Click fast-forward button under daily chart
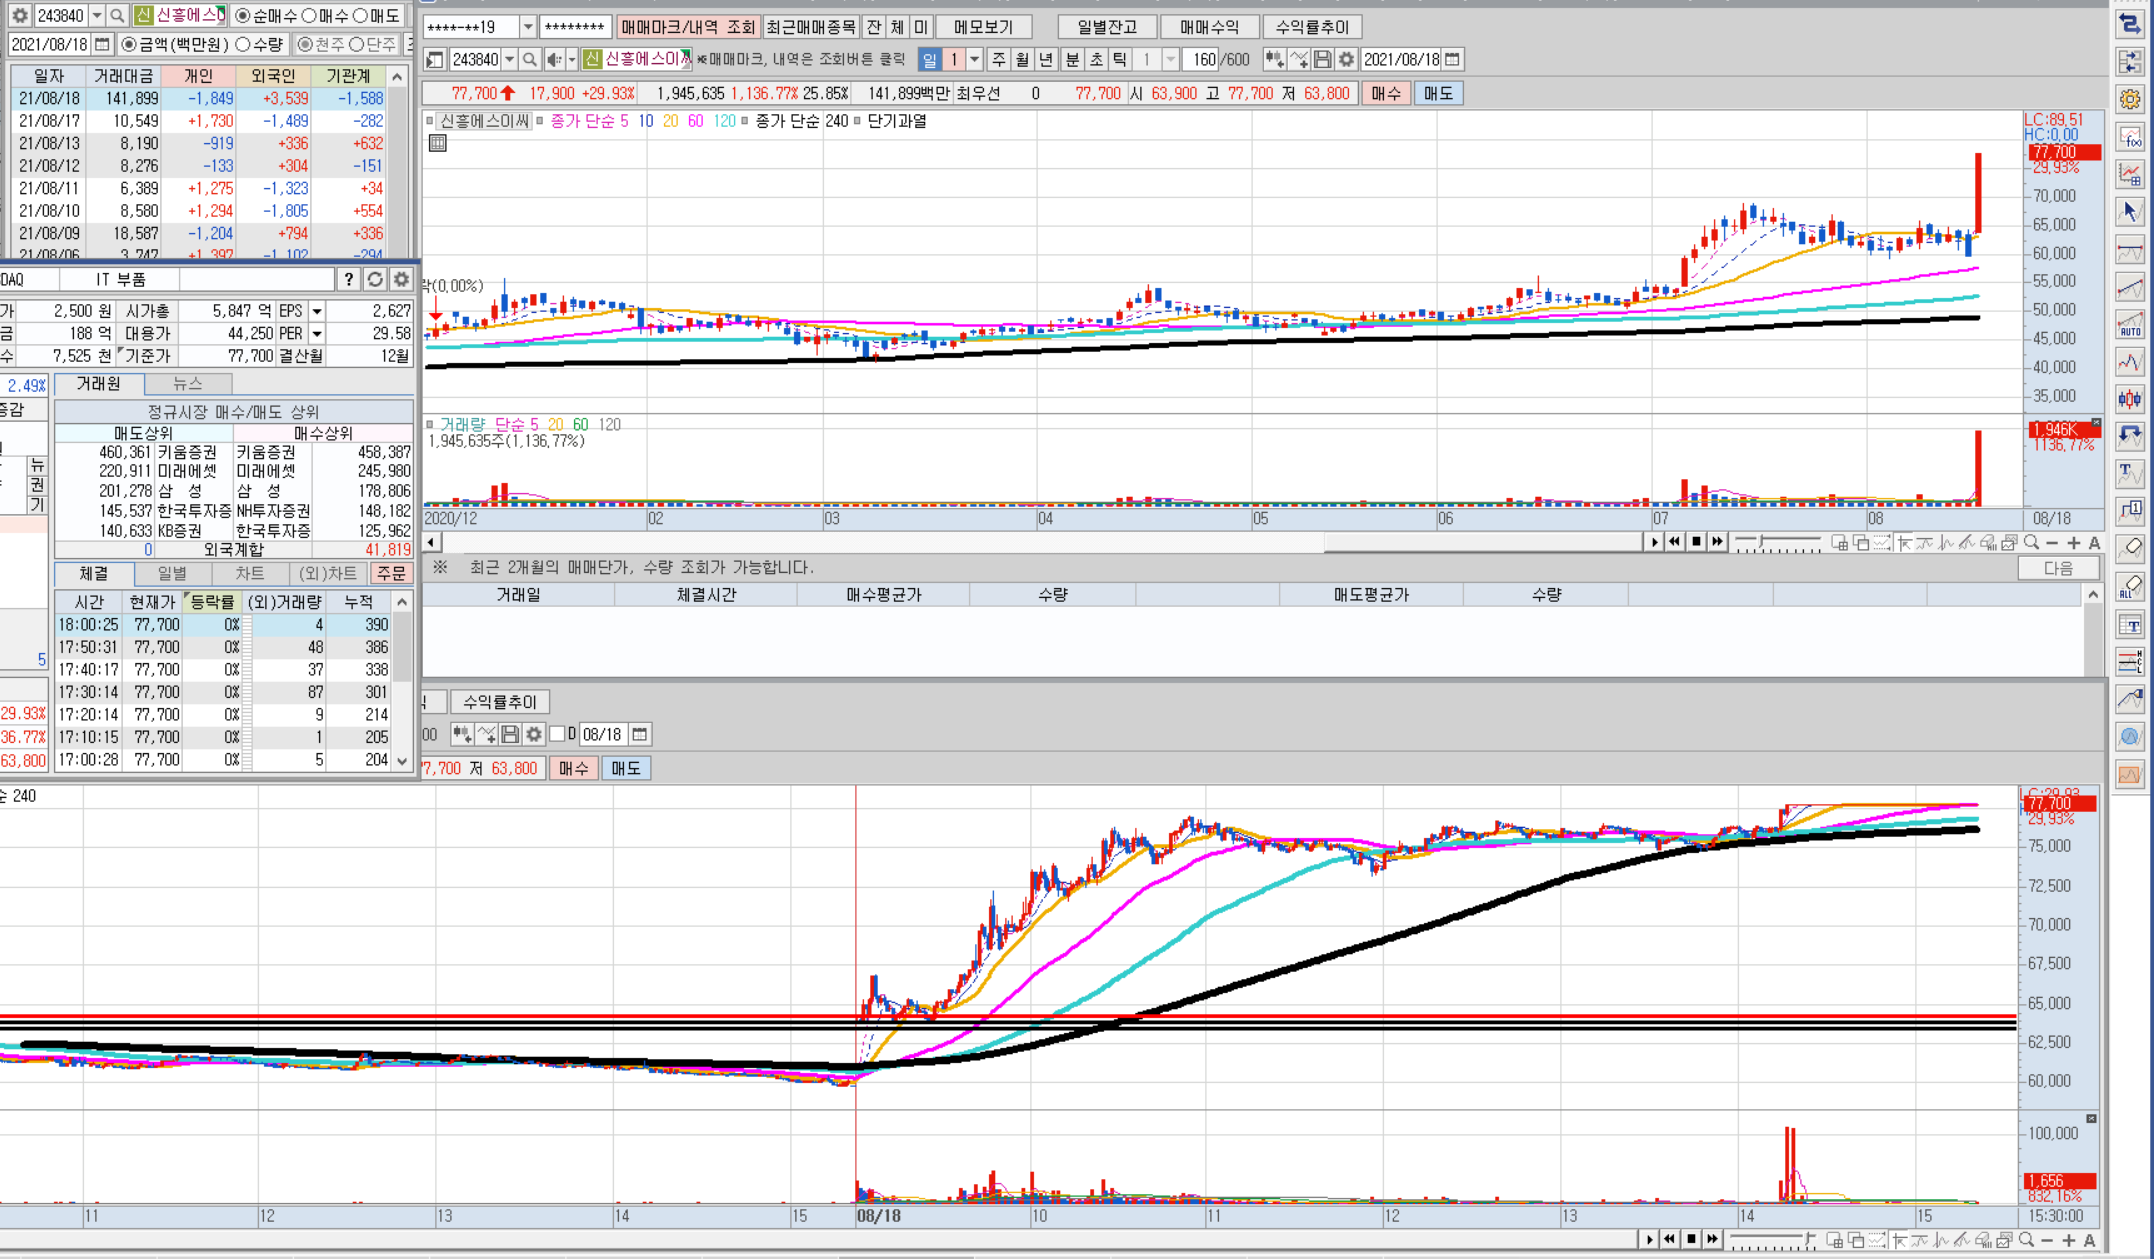This screenshot has height=1259, width=2154. pyautogui.click(x=1717, y=542)
